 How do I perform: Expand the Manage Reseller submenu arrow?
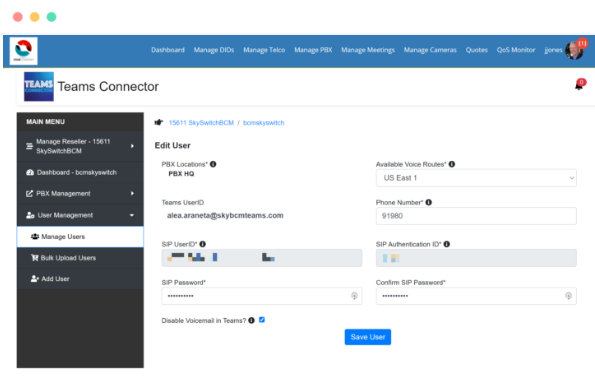point(132,146)
